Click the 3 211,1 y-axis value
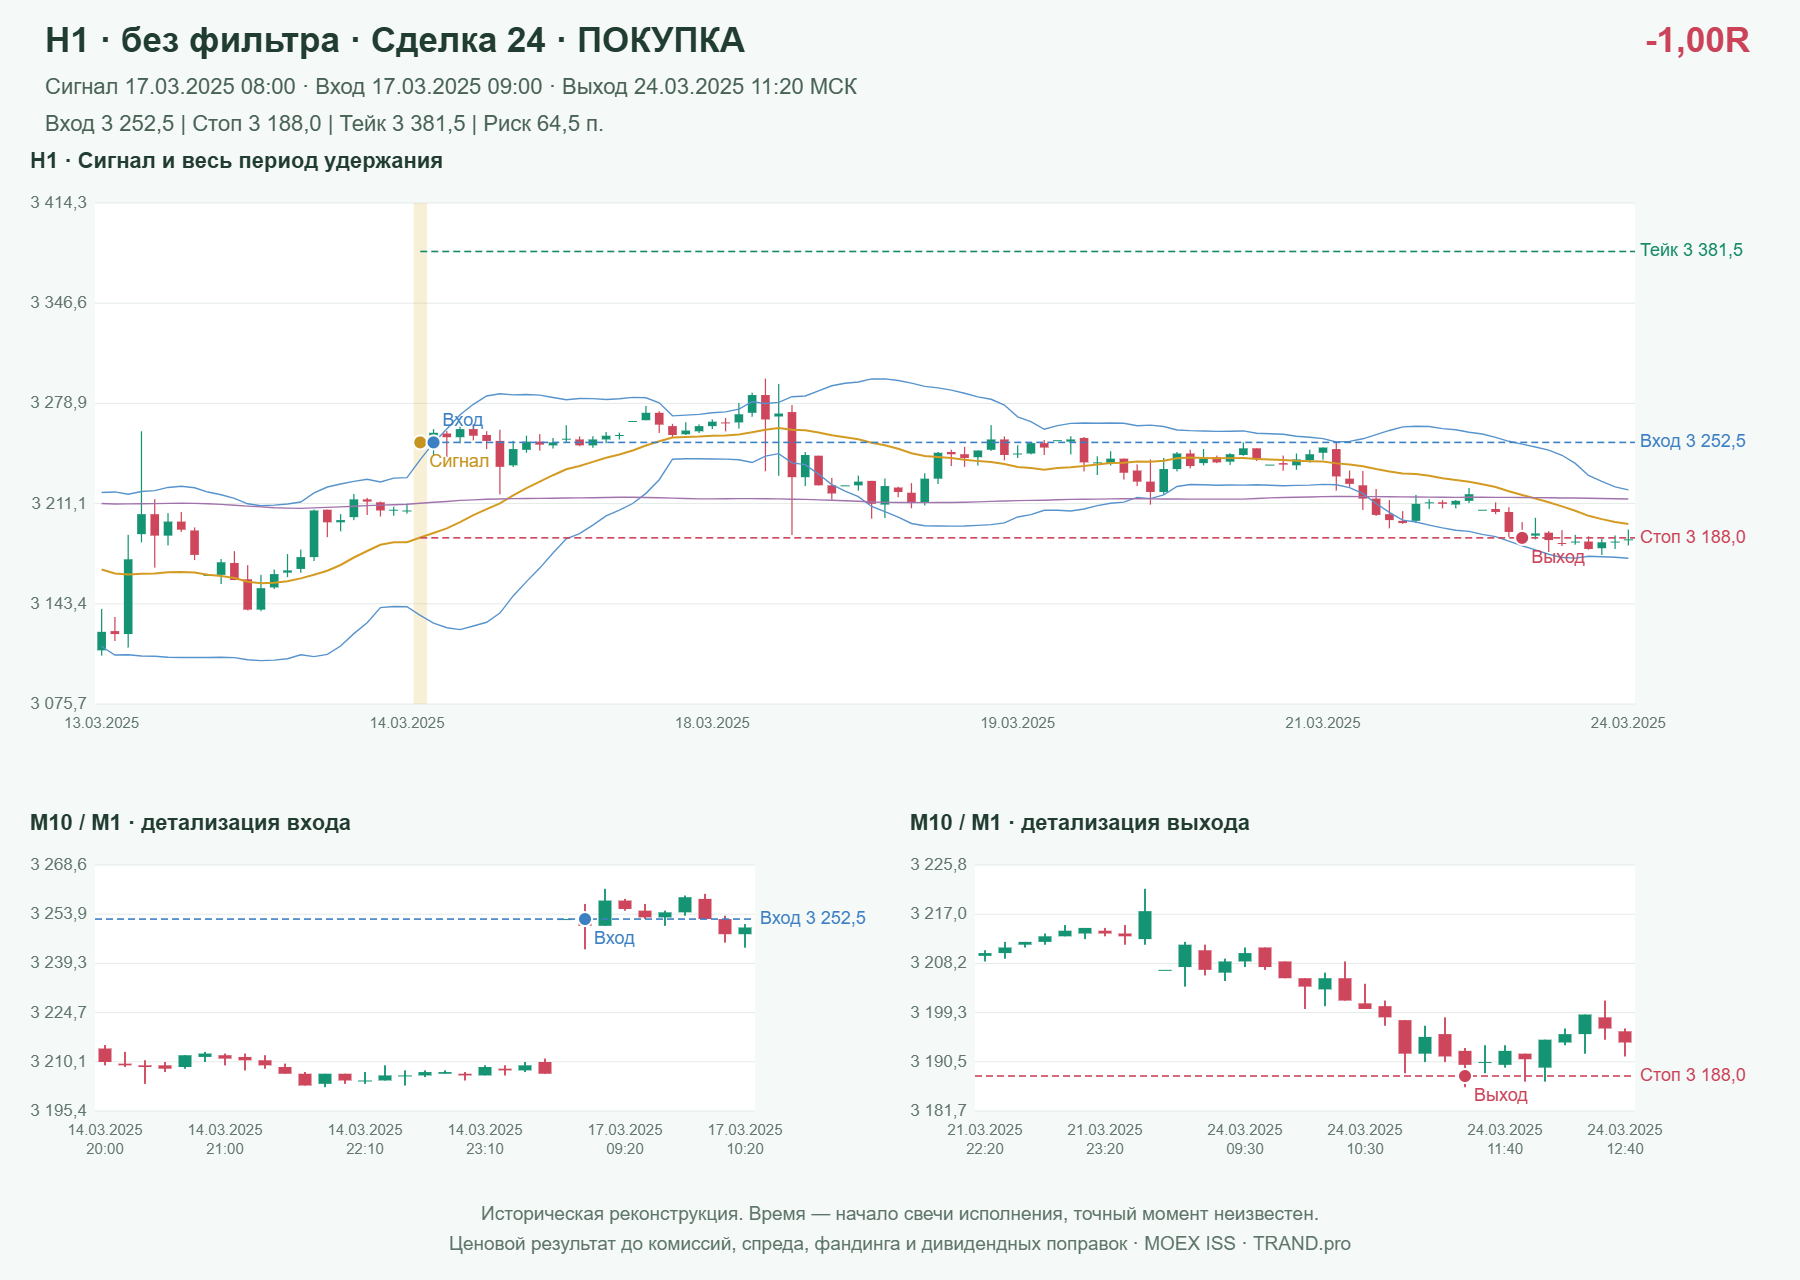 (58, 503)
